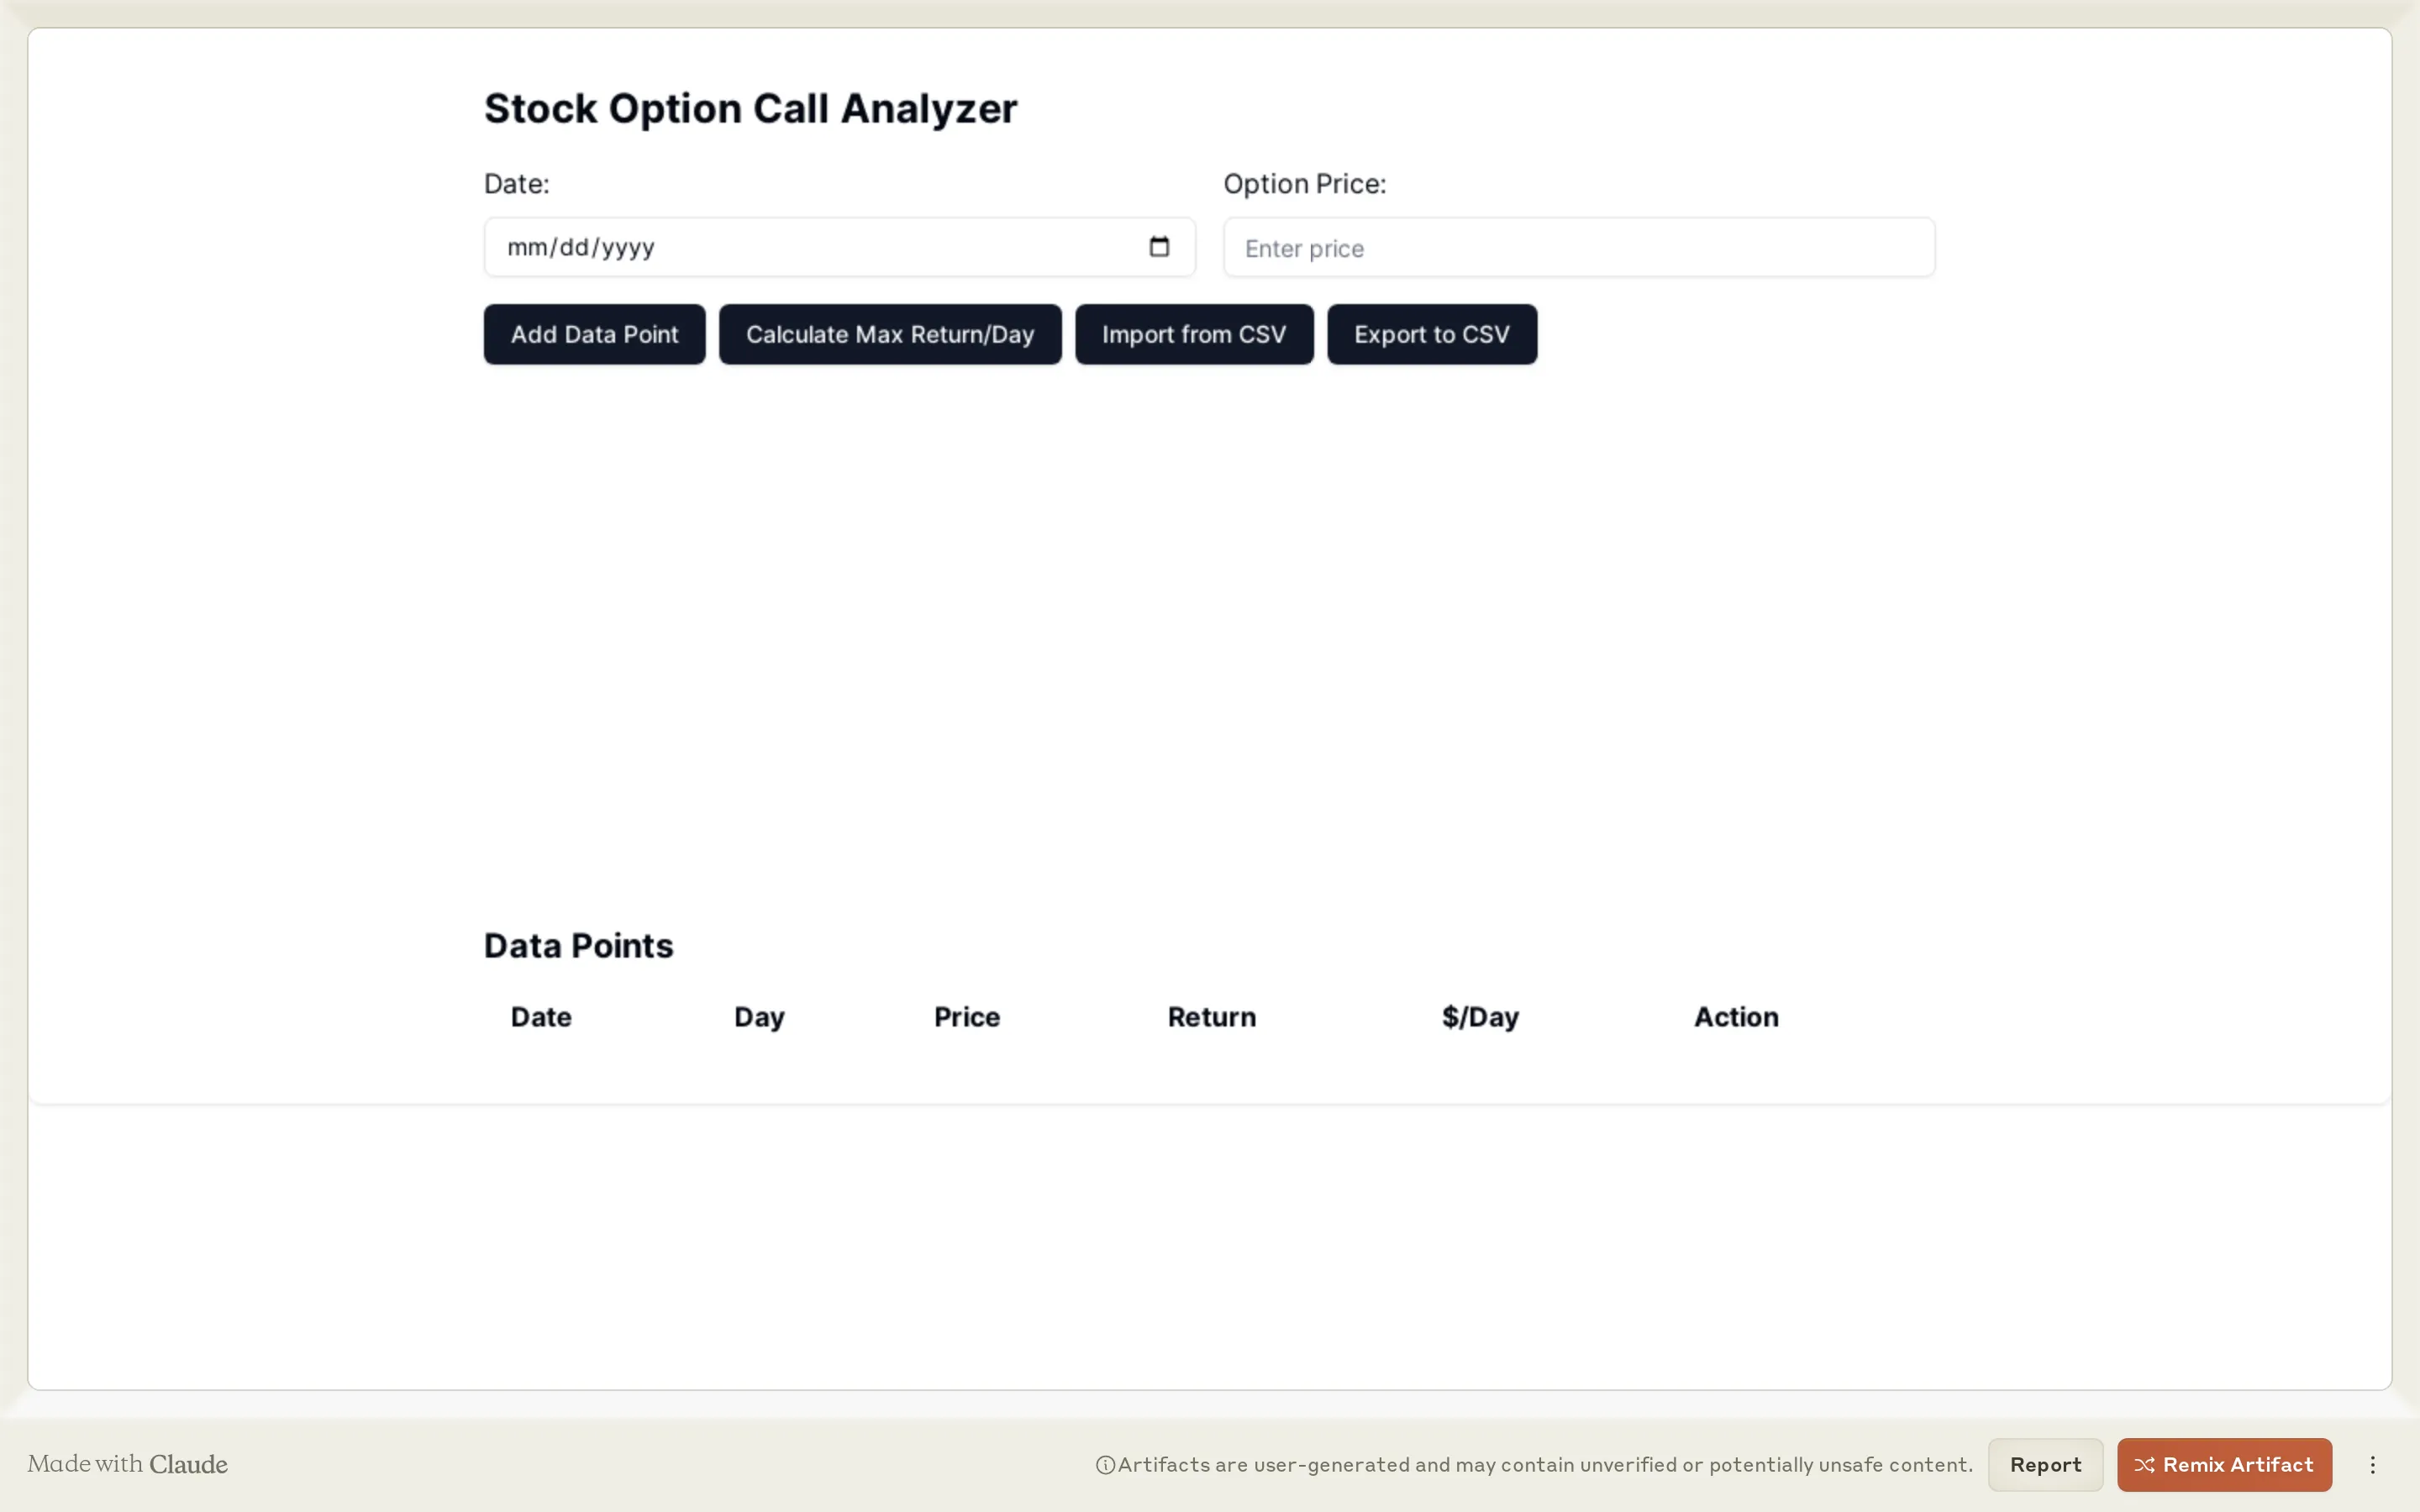Click Import from CSV
The height and width of the screenshot is (1512, 2420).
click(1193, 334)
